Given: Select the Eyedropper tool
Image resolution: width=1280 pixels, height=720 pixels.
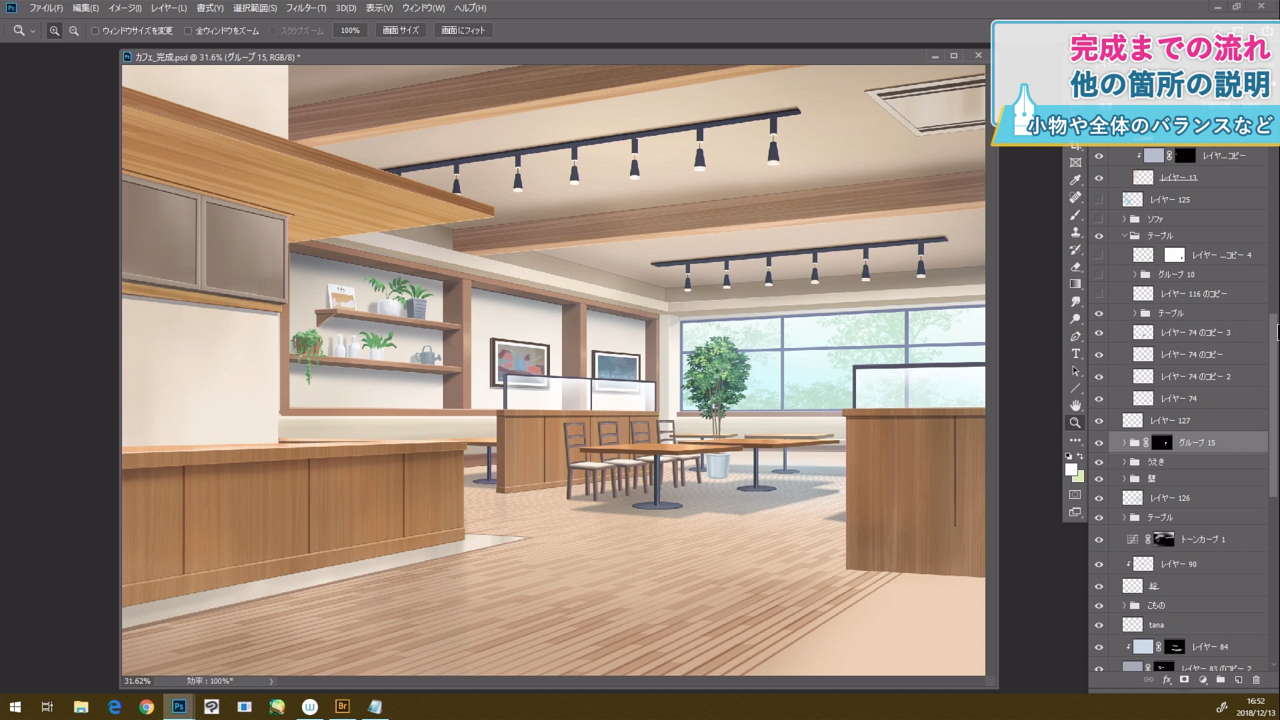Looking at the screenshot, I should [x=1075, y=180].
